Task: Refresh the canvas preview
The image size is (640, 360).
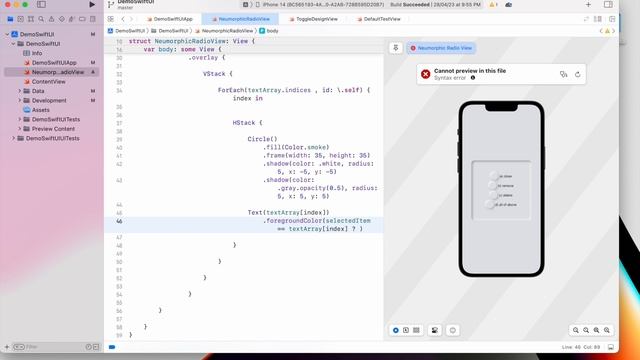Action: coord(578,74)
